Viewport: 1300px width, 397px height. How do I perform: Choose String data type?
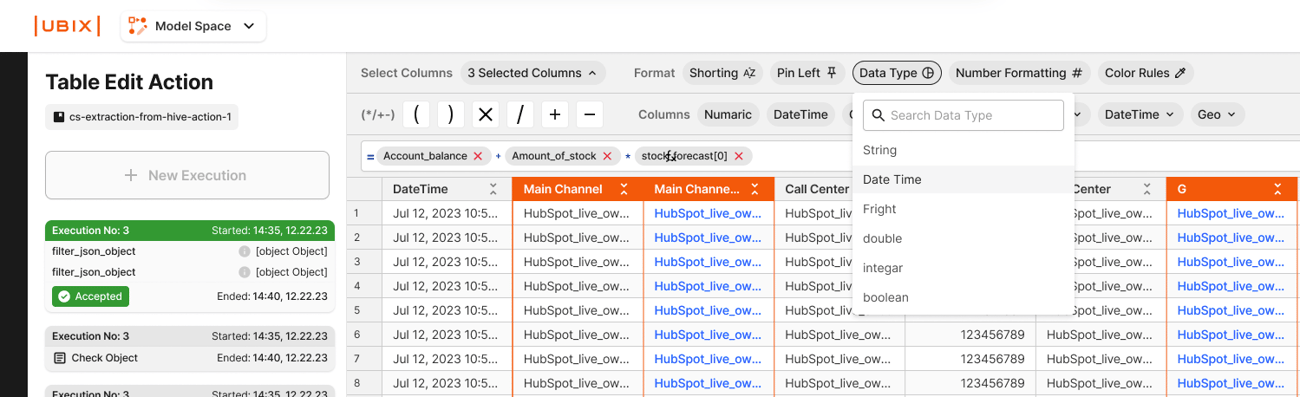coord(963,150)
